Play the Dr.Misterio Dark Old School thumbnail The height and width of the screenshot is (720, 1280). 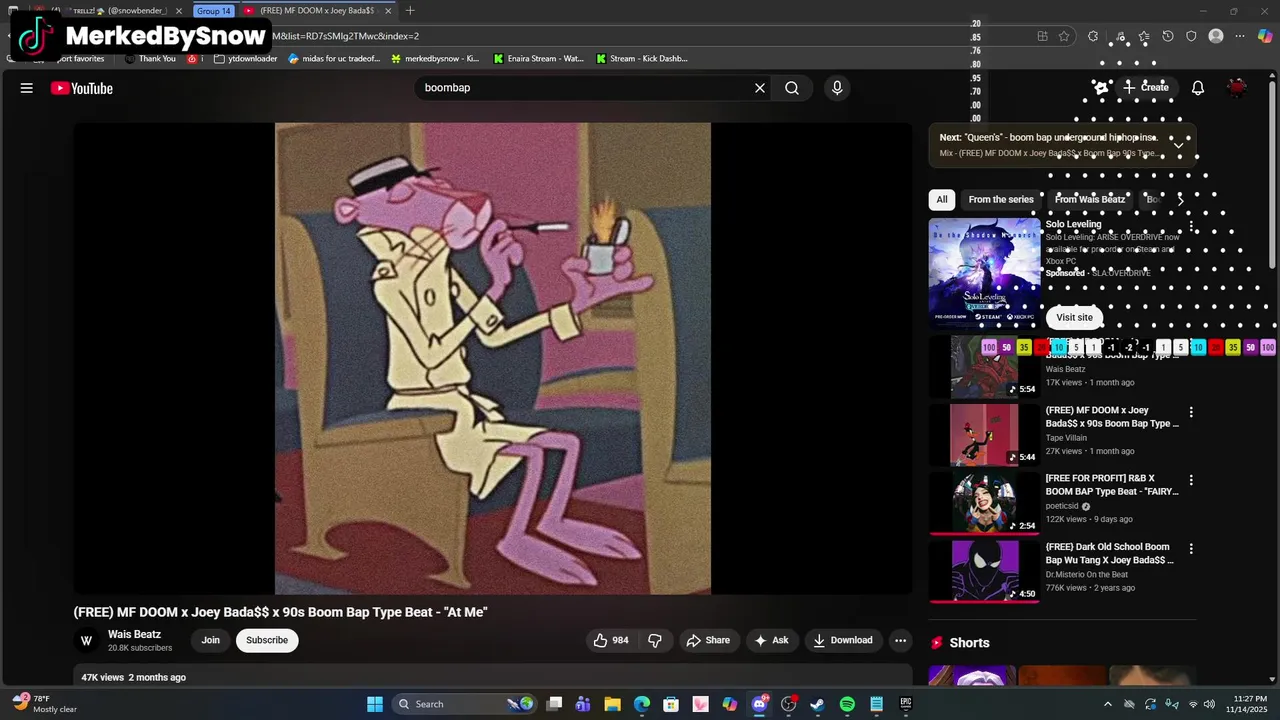click(x=984, y=571)
